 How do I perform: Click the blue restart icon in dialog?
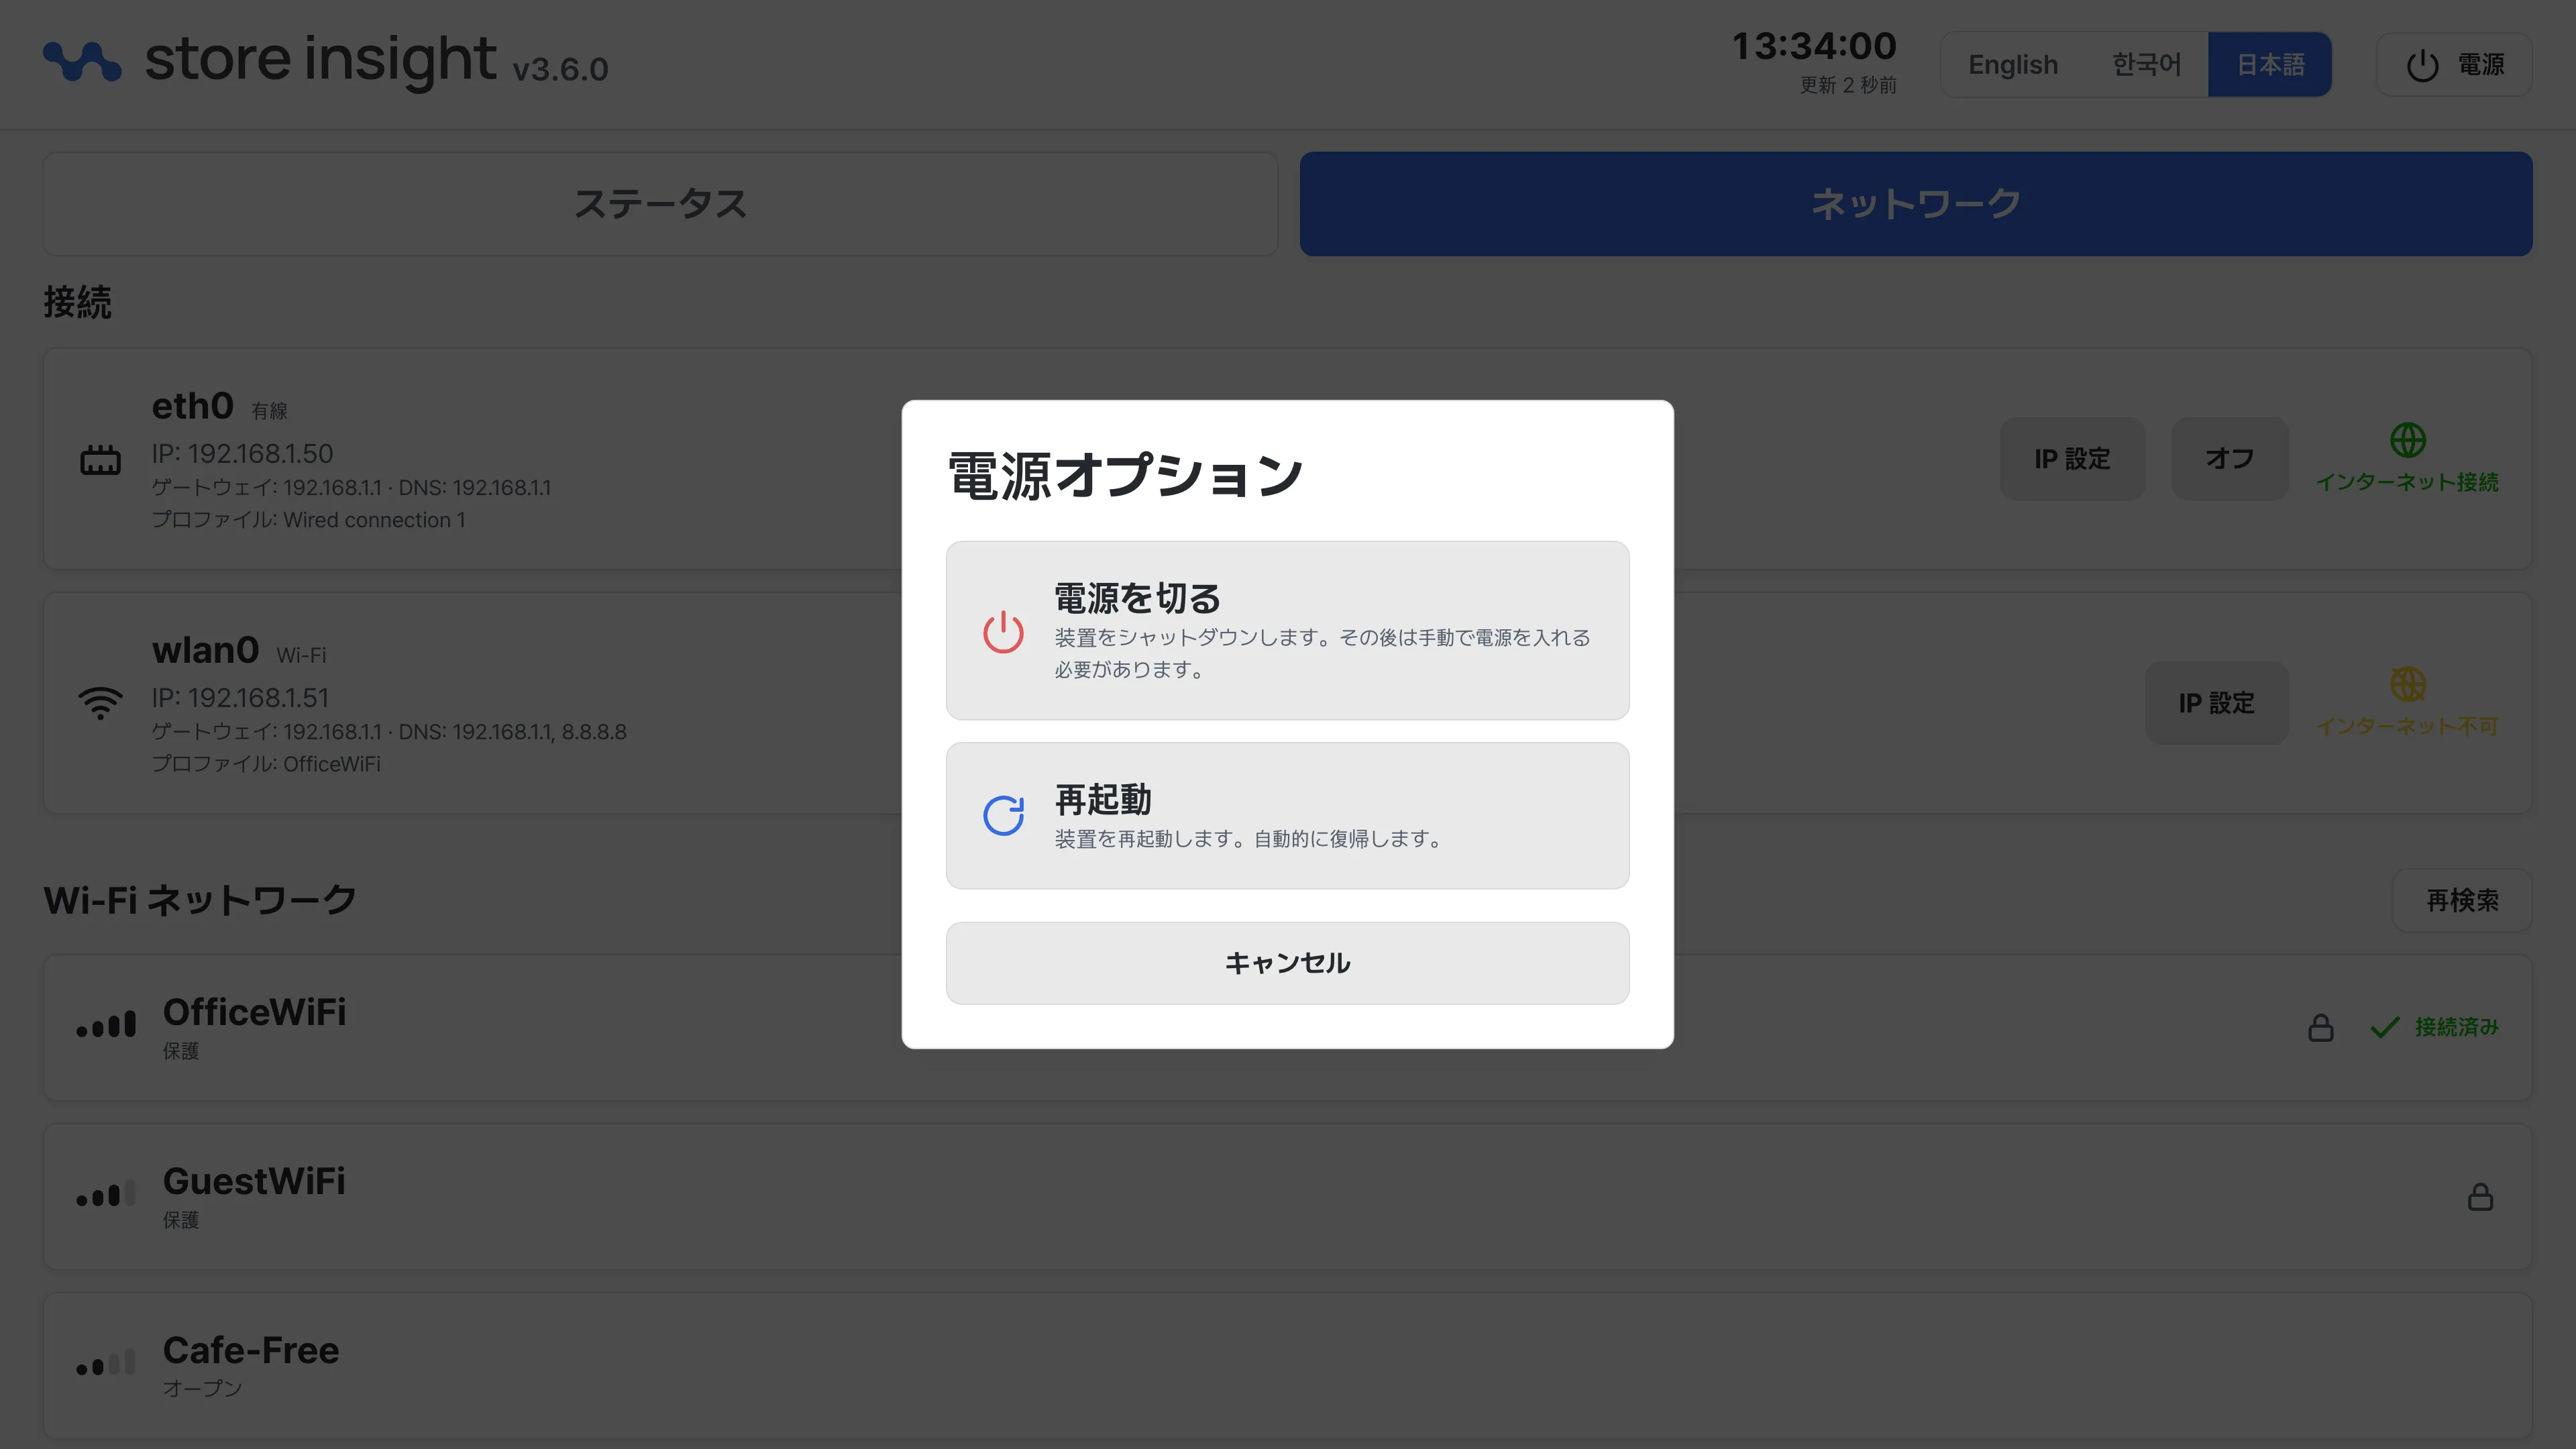1003,815
